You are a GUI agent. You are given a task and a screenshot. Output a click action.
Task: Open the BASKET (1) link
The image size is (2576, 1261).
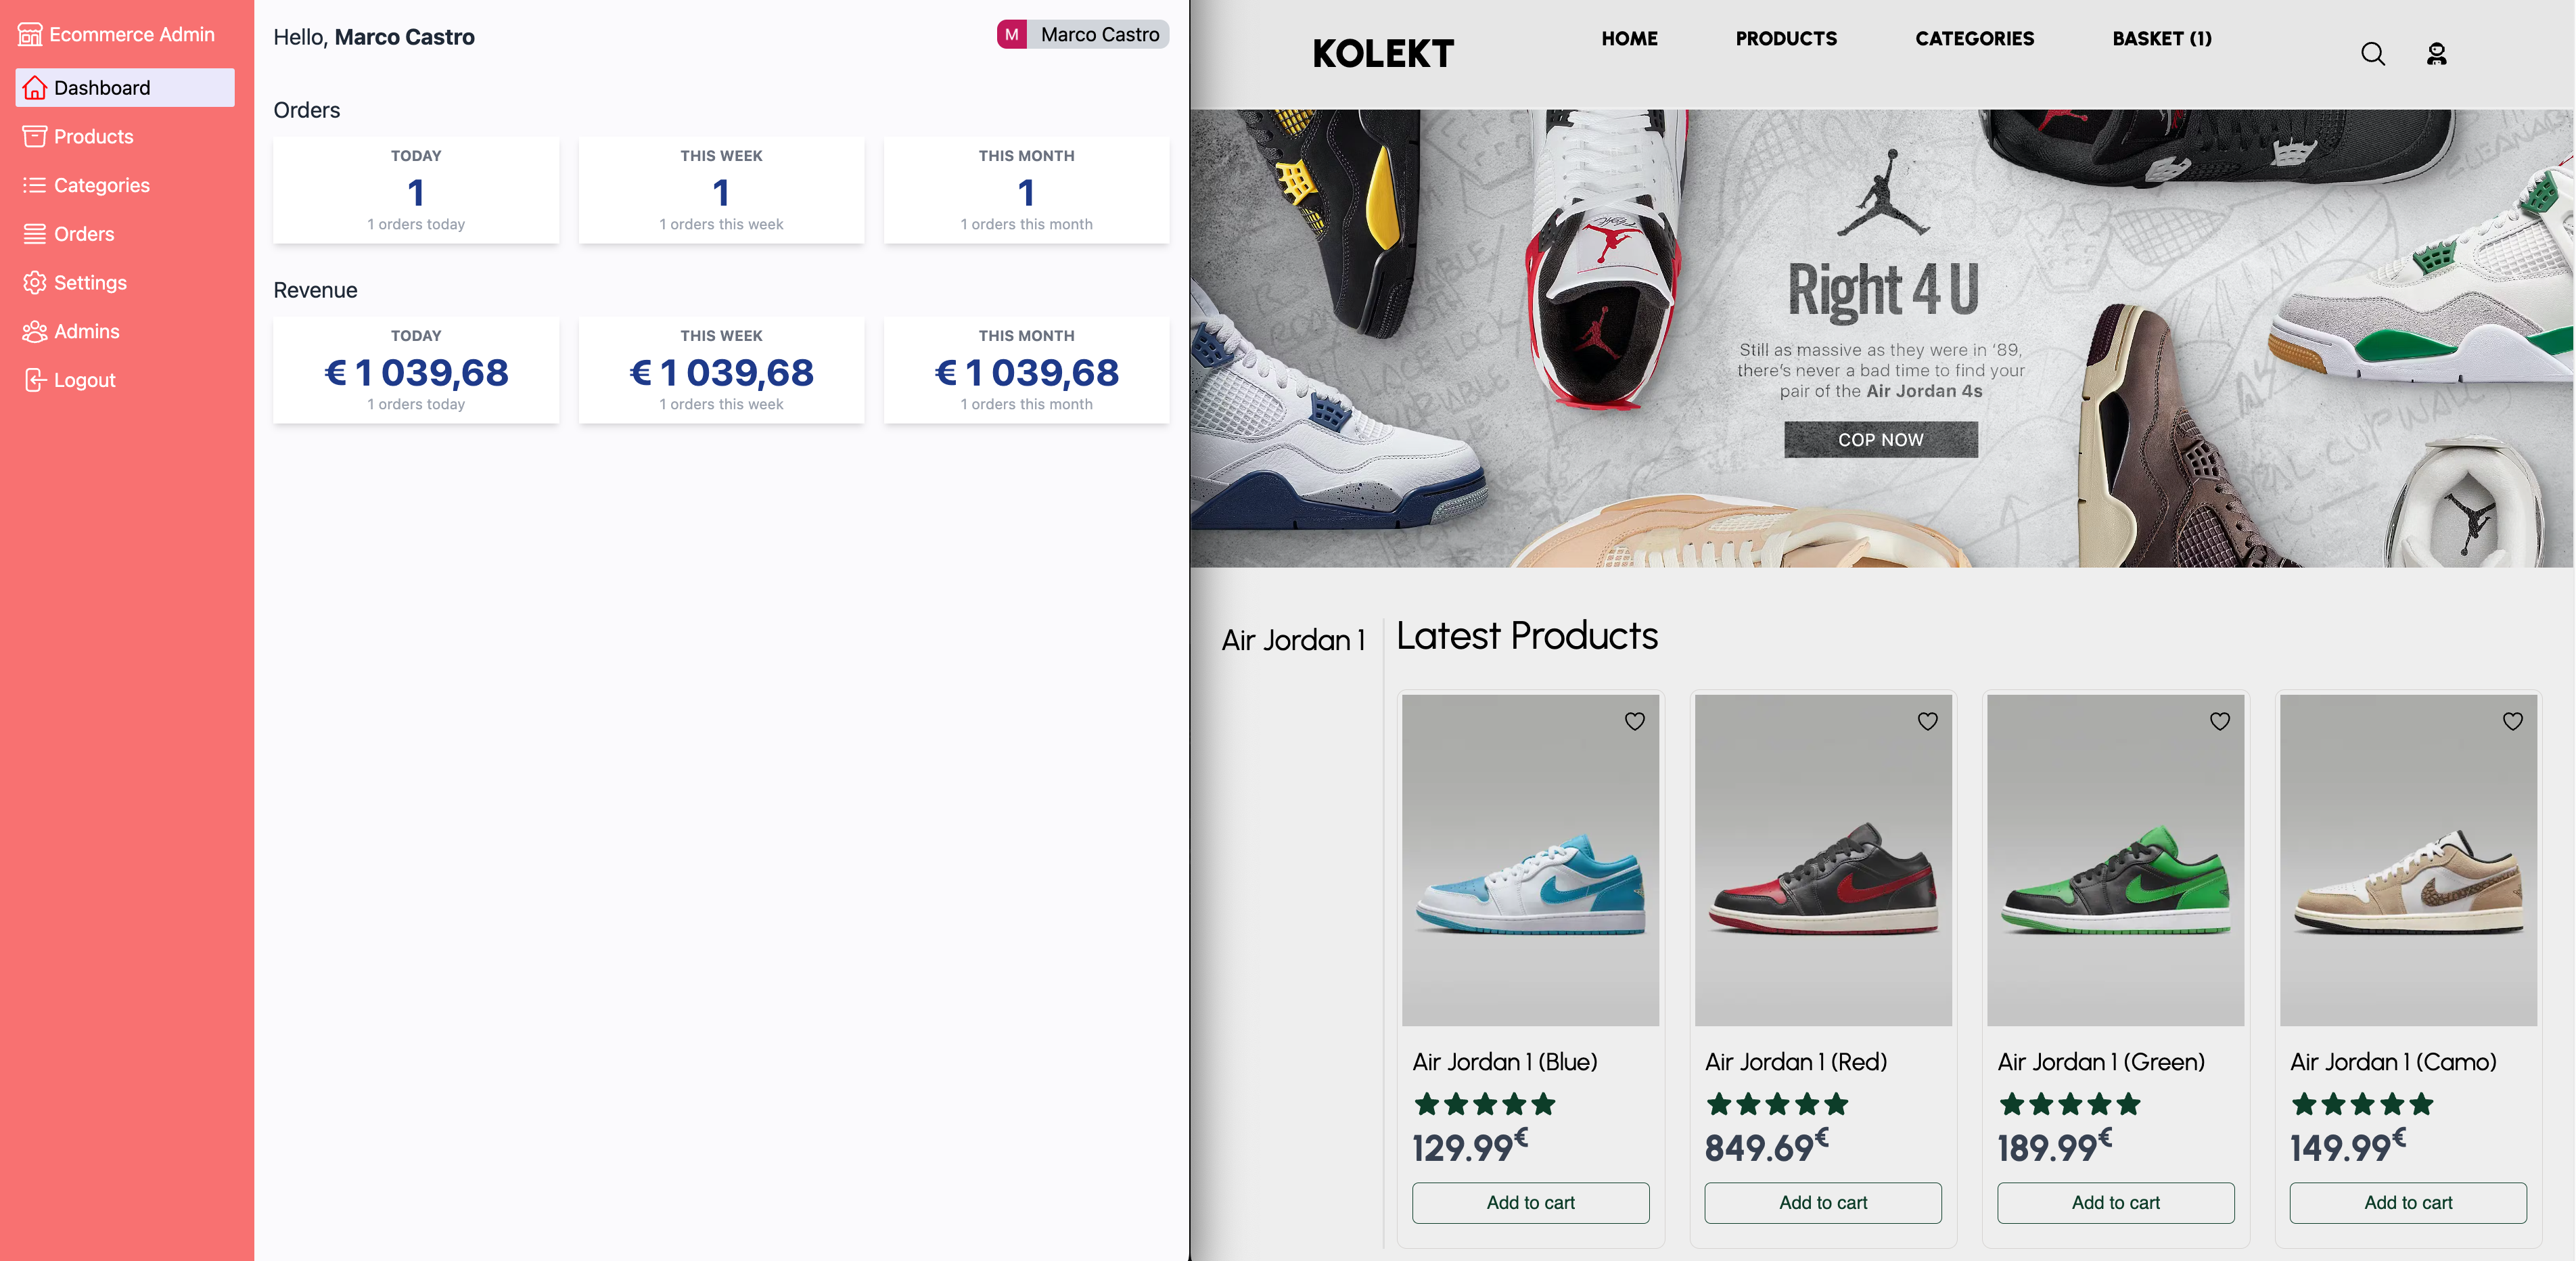point(2162,39)
